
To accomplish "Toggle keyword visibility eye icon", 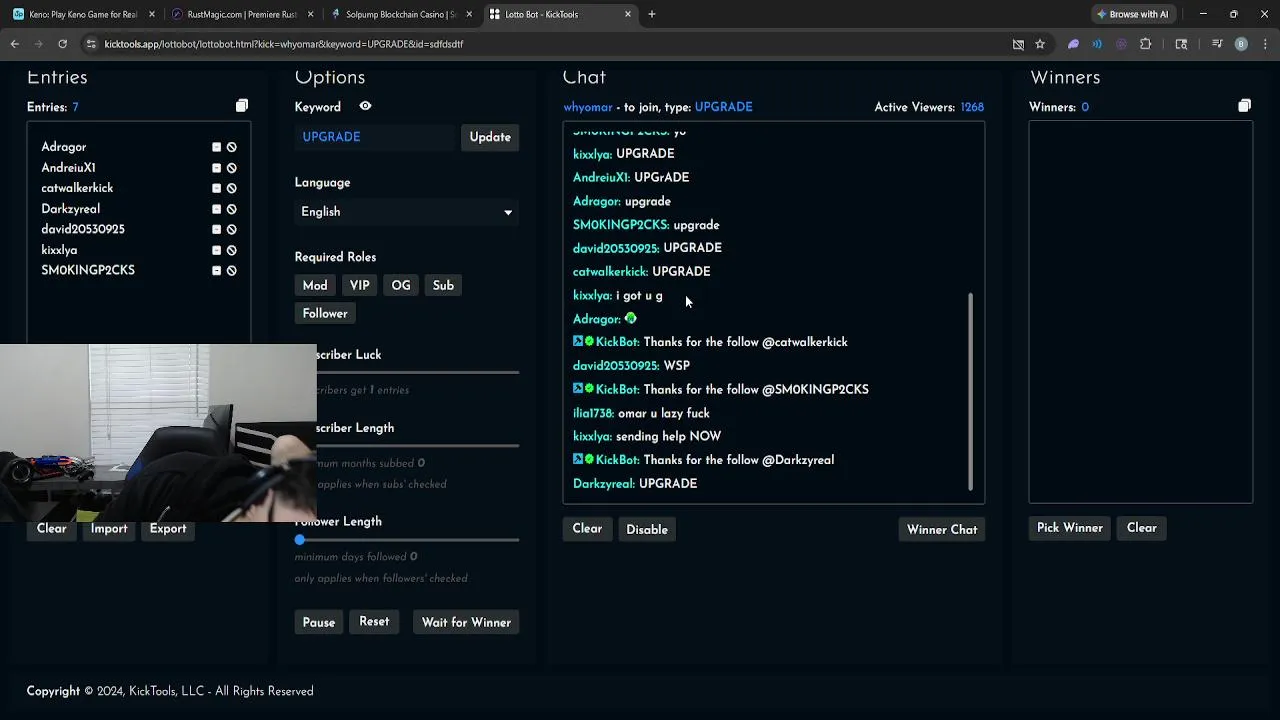I will (365, 106).
